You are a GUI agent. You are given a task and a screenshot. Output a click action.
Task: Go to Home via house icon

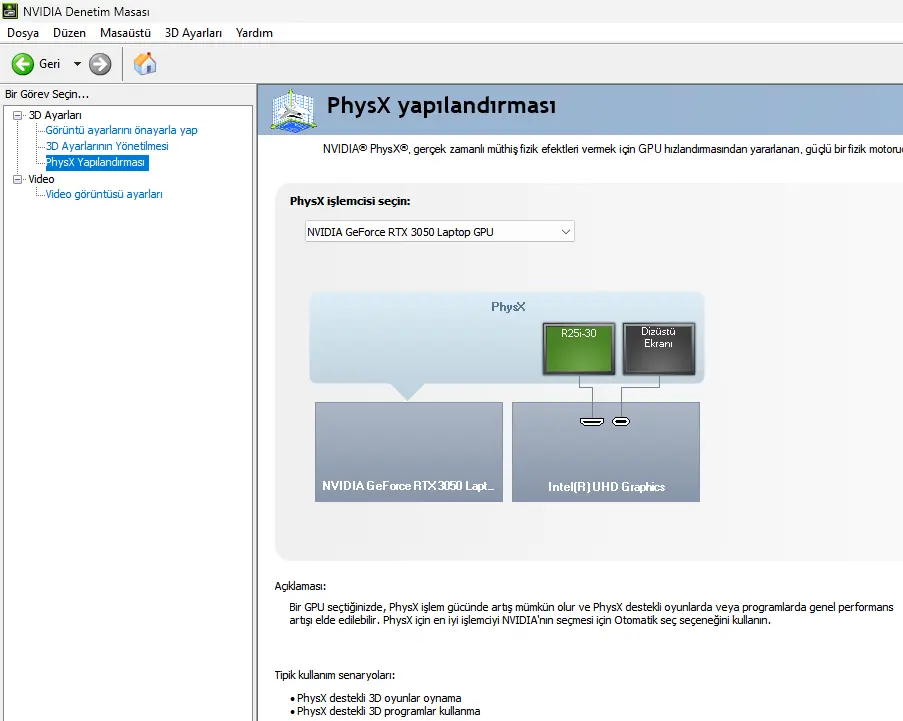(145, 63)
